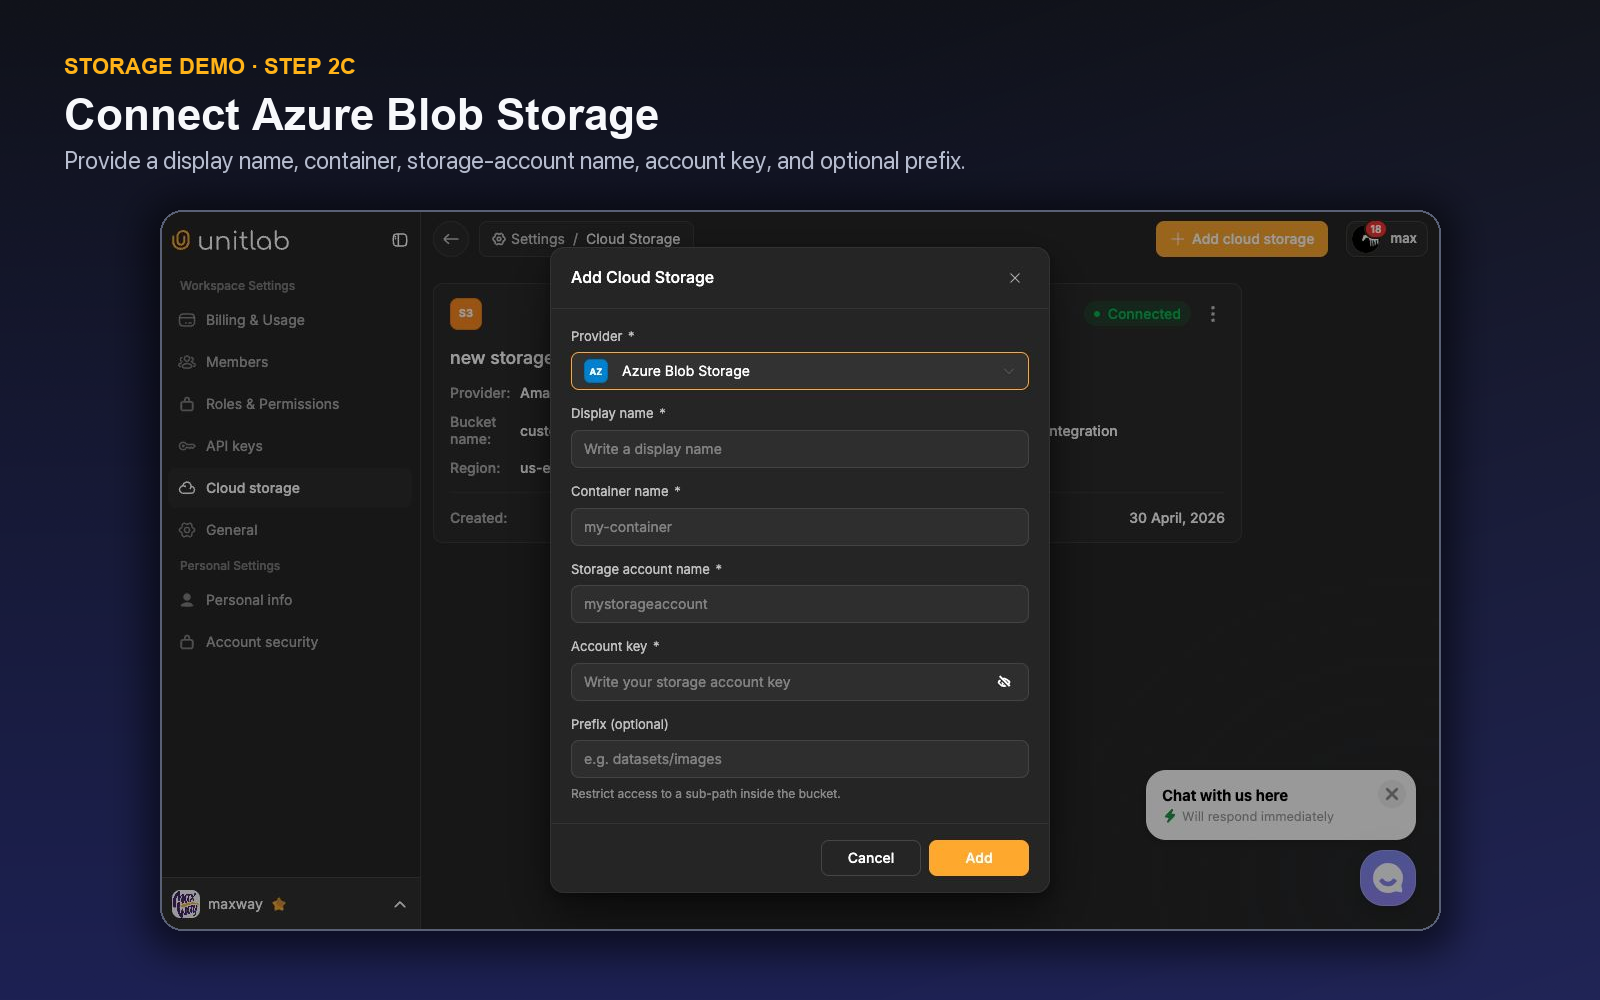
Task: Expand the maxway workspace switcher chevron
Action: coord(400,904)
